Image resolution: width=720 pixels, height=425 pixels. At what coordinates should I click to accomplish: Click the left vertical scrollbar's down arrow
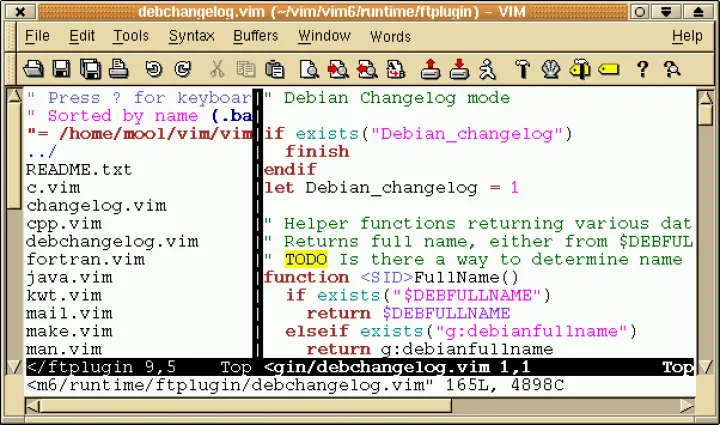click(x=13, y=368)
